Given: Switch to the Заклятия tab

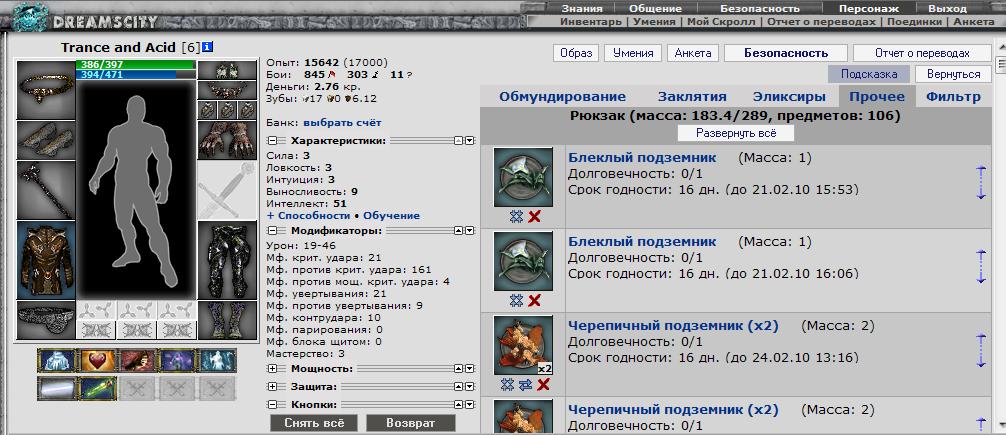Looking at the screenshot, I should click(x=692, y=97).
